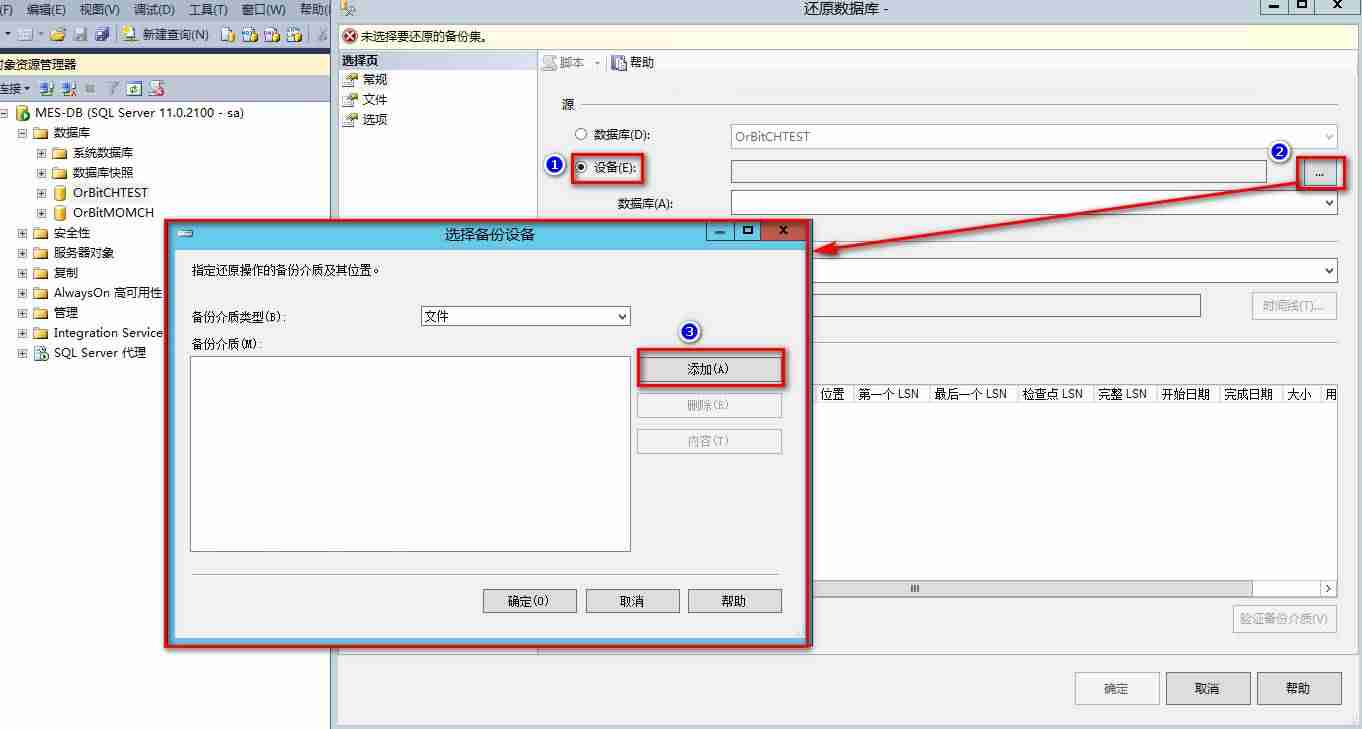Click 帮助 at bottom of 还原数据库 dialog
Image resolution: width=1362 pixels, height=729 pixels.
pyautogui.click(x=1298, y=688)
